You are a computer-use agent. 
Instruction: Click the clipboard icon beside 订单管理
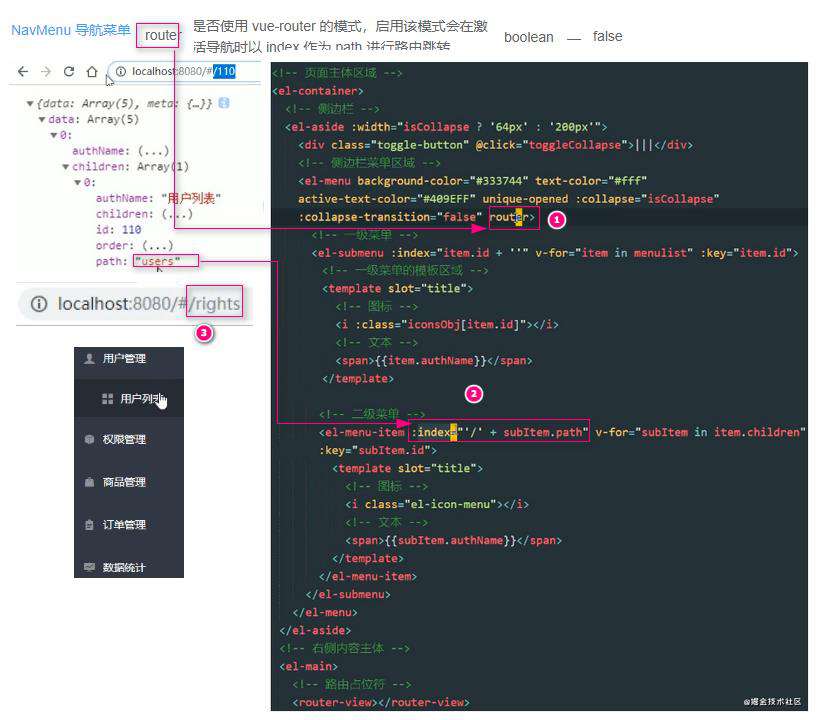point(89,525)
